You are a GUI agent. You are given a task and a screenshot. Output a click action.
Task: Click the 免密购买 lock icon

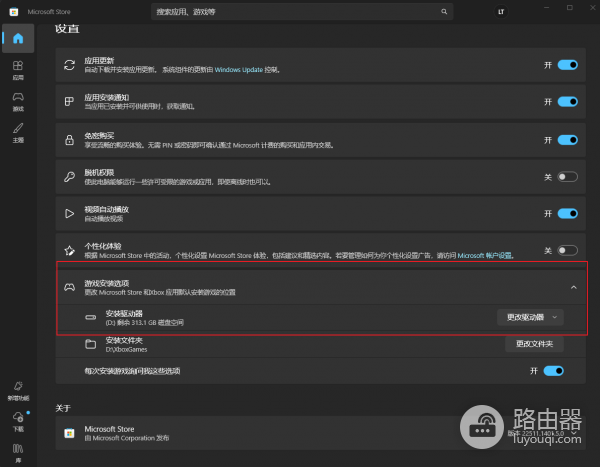69,140
